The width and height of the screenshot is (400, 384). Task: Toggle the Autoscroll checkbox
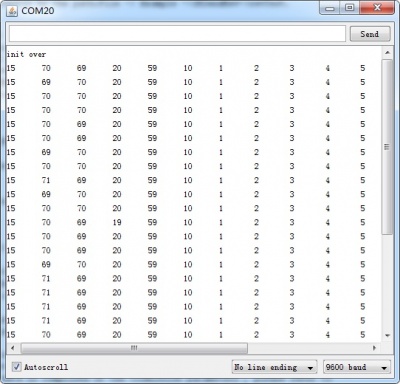pos(16,367)
